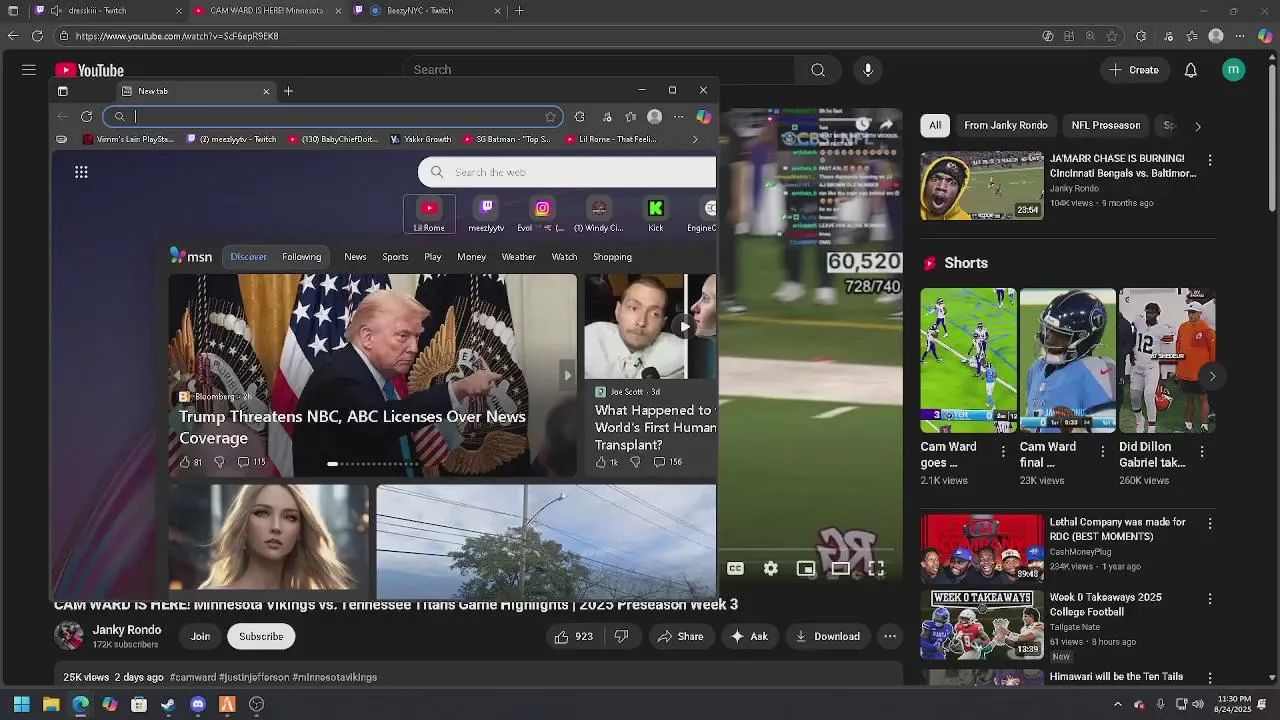Click Create button on YouTube
Image resolution: width=1280 pixels, height=720 pixels.
[x=1133, y=70]
